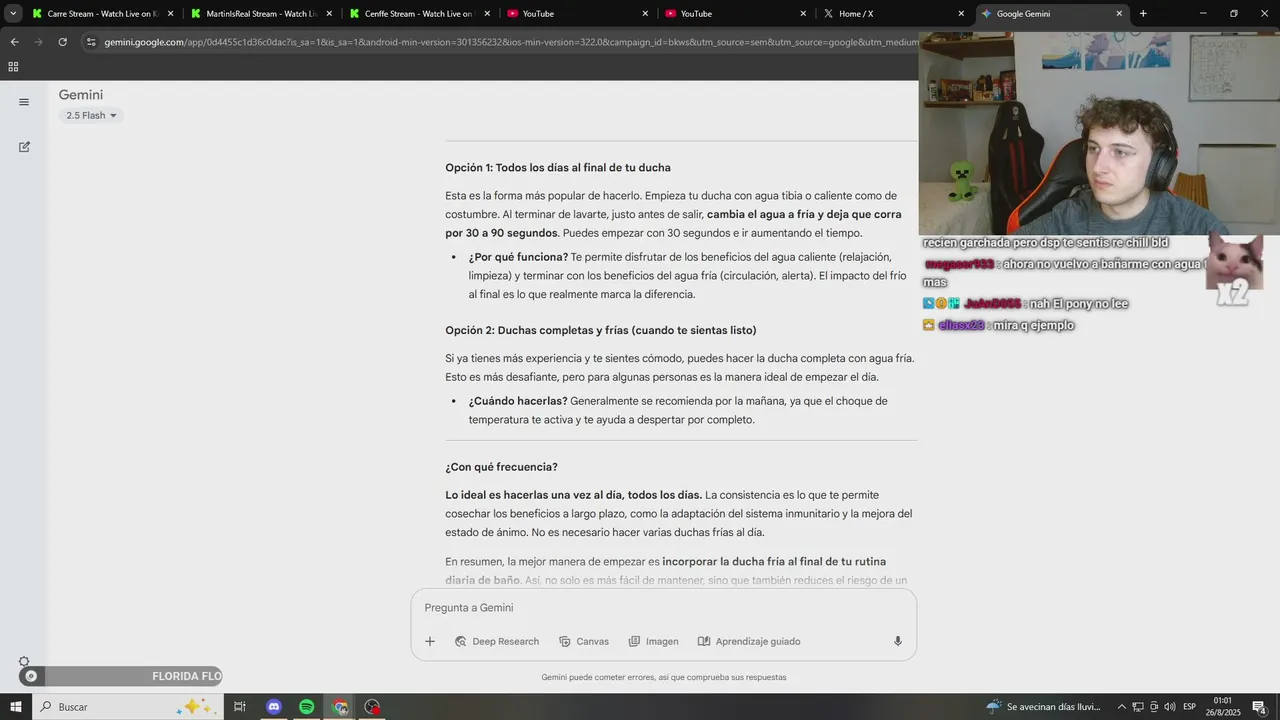Select Imagen tool
The height and width of the screenshot is (720, 1280).
point(653,642)
